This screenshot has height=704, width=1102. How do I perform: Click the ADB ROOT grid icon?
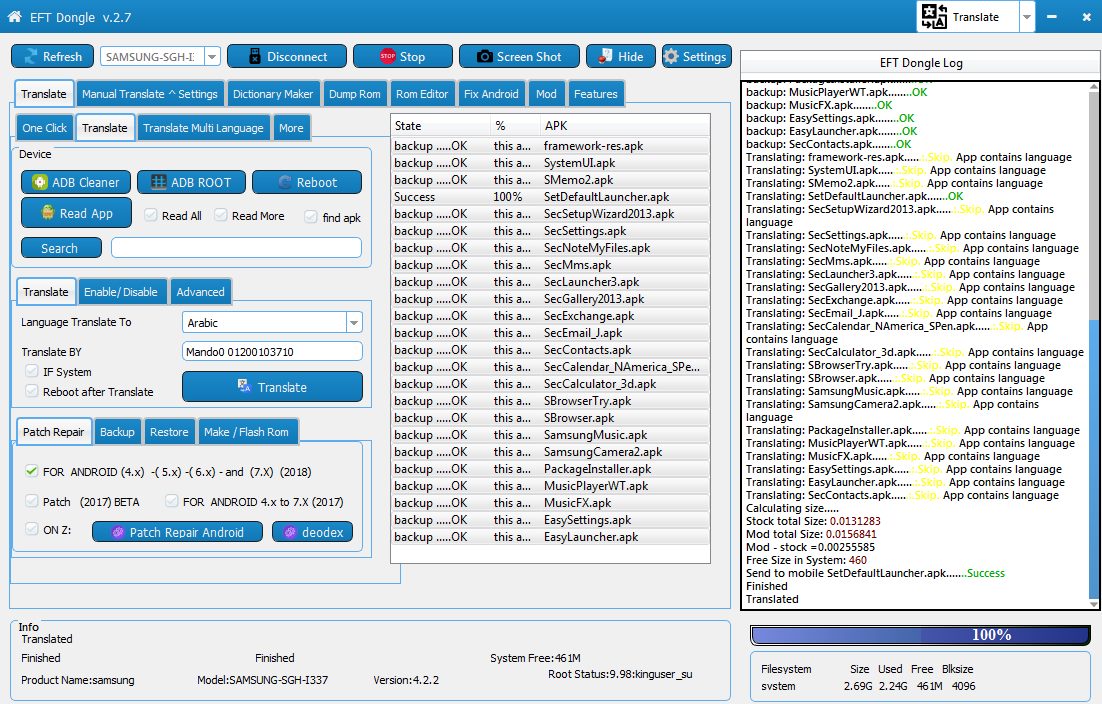[159, 182]
